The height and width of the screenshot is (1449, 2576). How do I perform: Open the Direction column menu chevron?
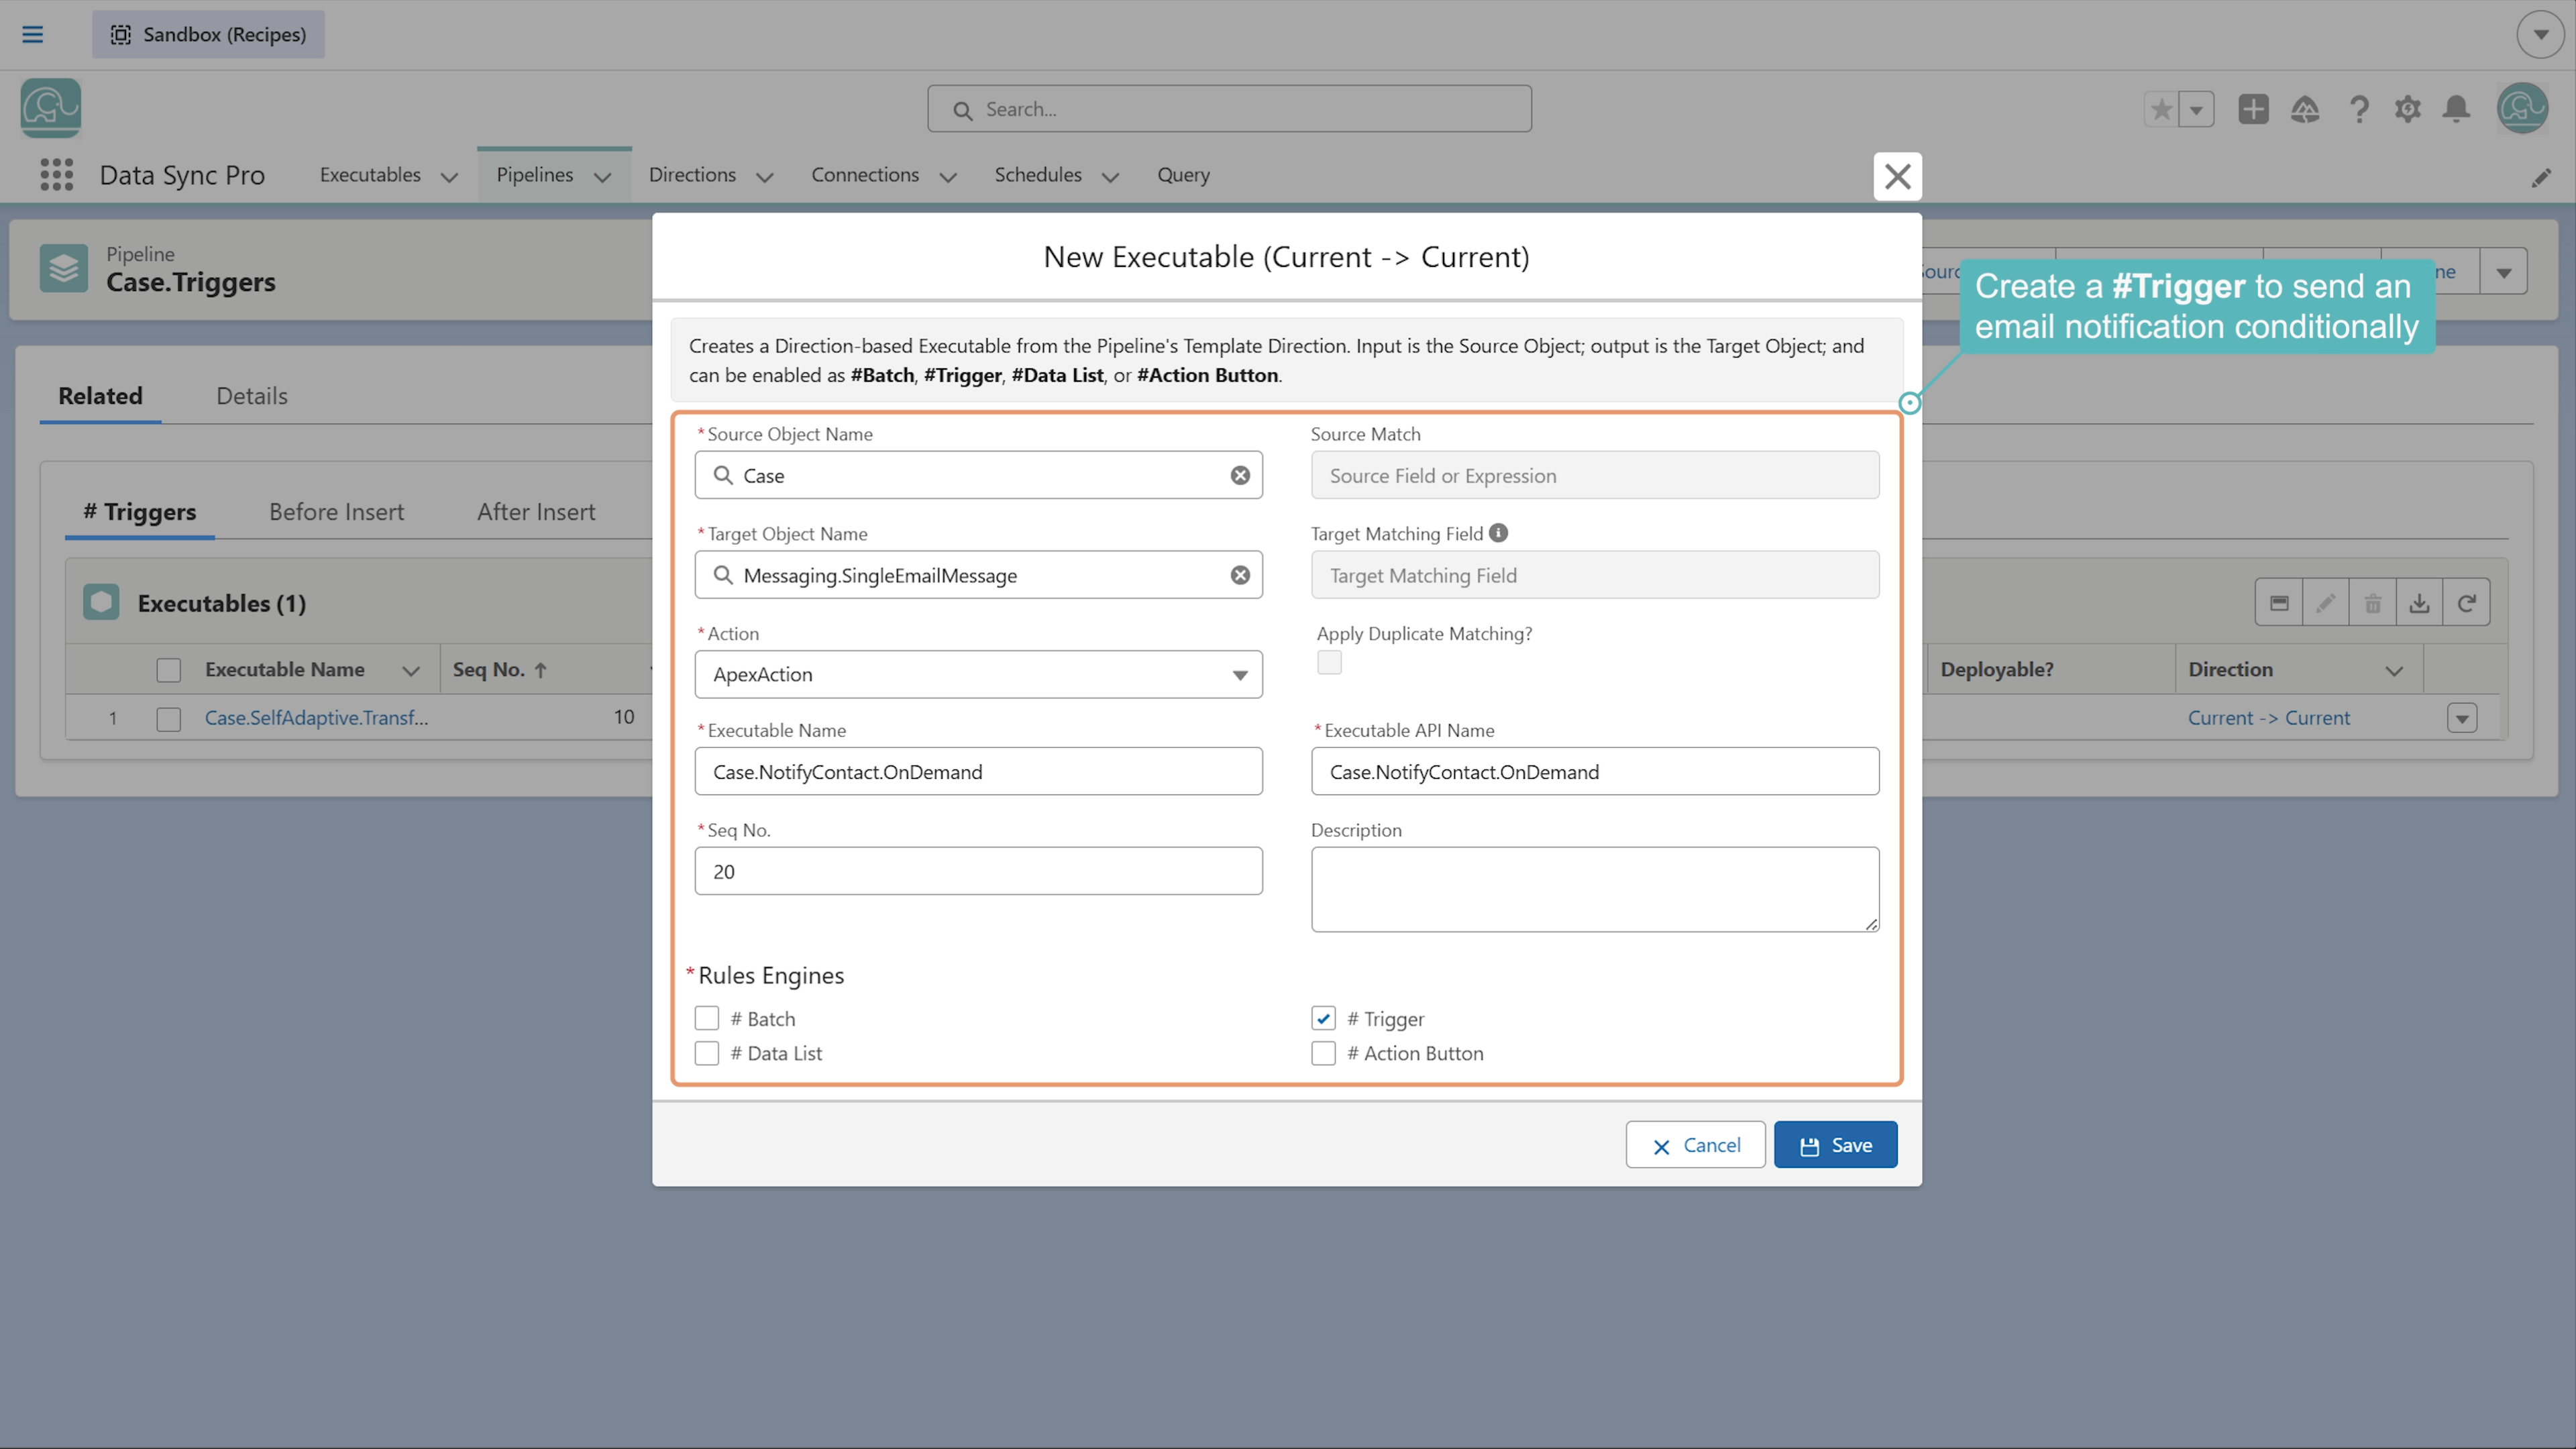[2394, 670]
